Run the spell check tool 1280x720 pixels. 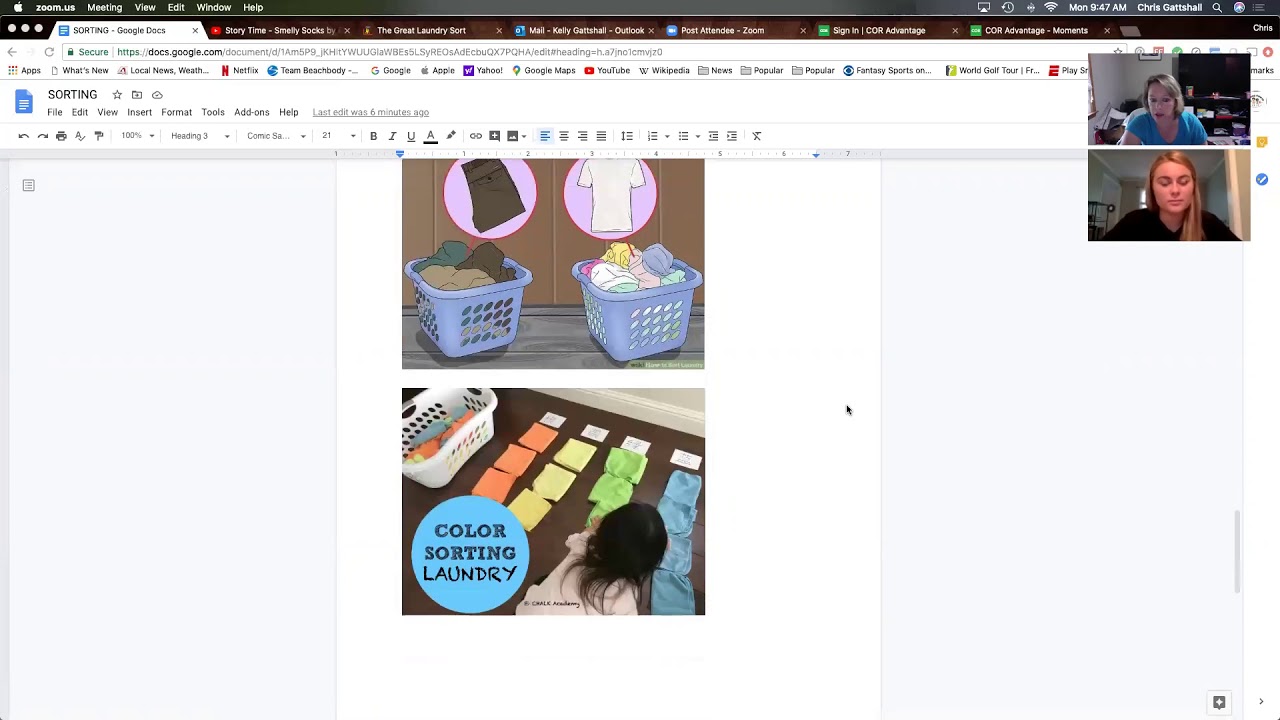tap(80, 136)
